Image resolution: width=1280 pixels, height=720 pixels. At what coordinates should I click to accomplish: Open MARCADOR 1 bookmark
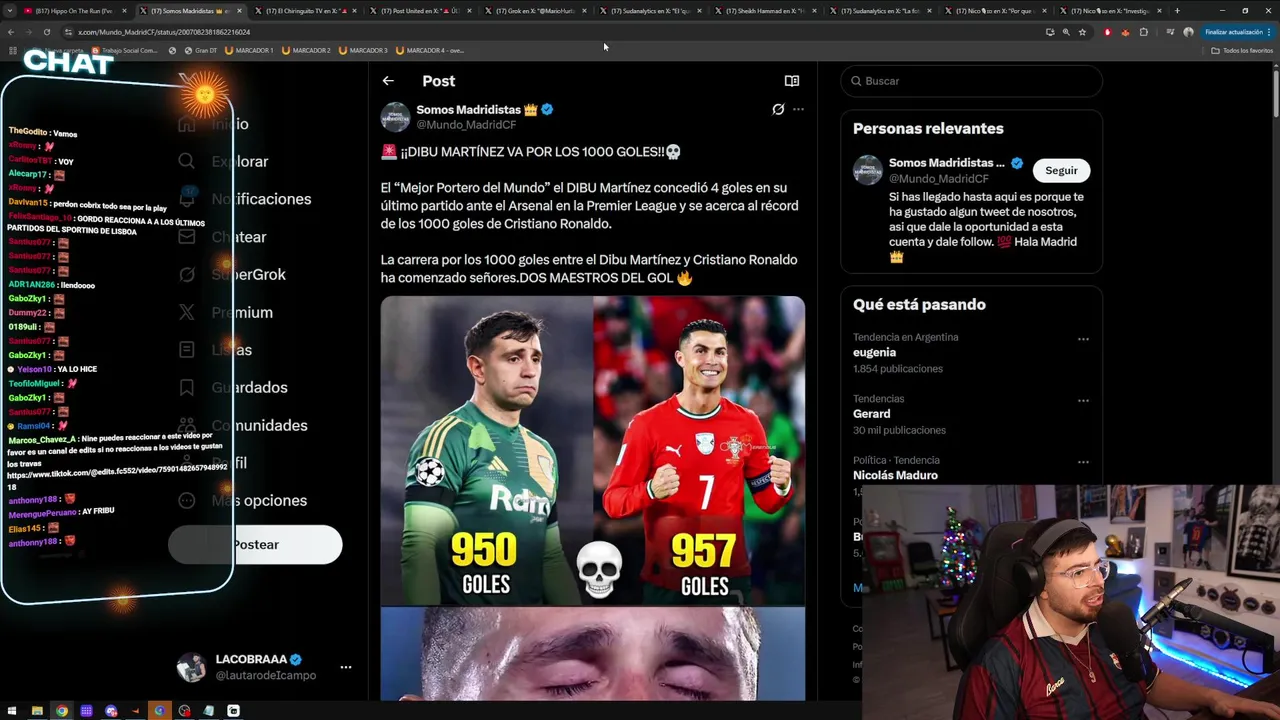pyautogui.click(x=250, y=50)
